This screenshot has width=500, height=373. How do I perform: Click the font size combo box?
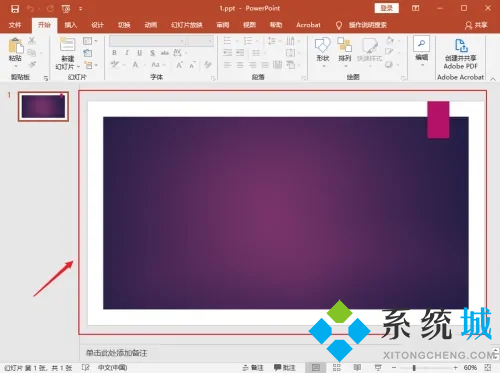[x=200, y=41]
